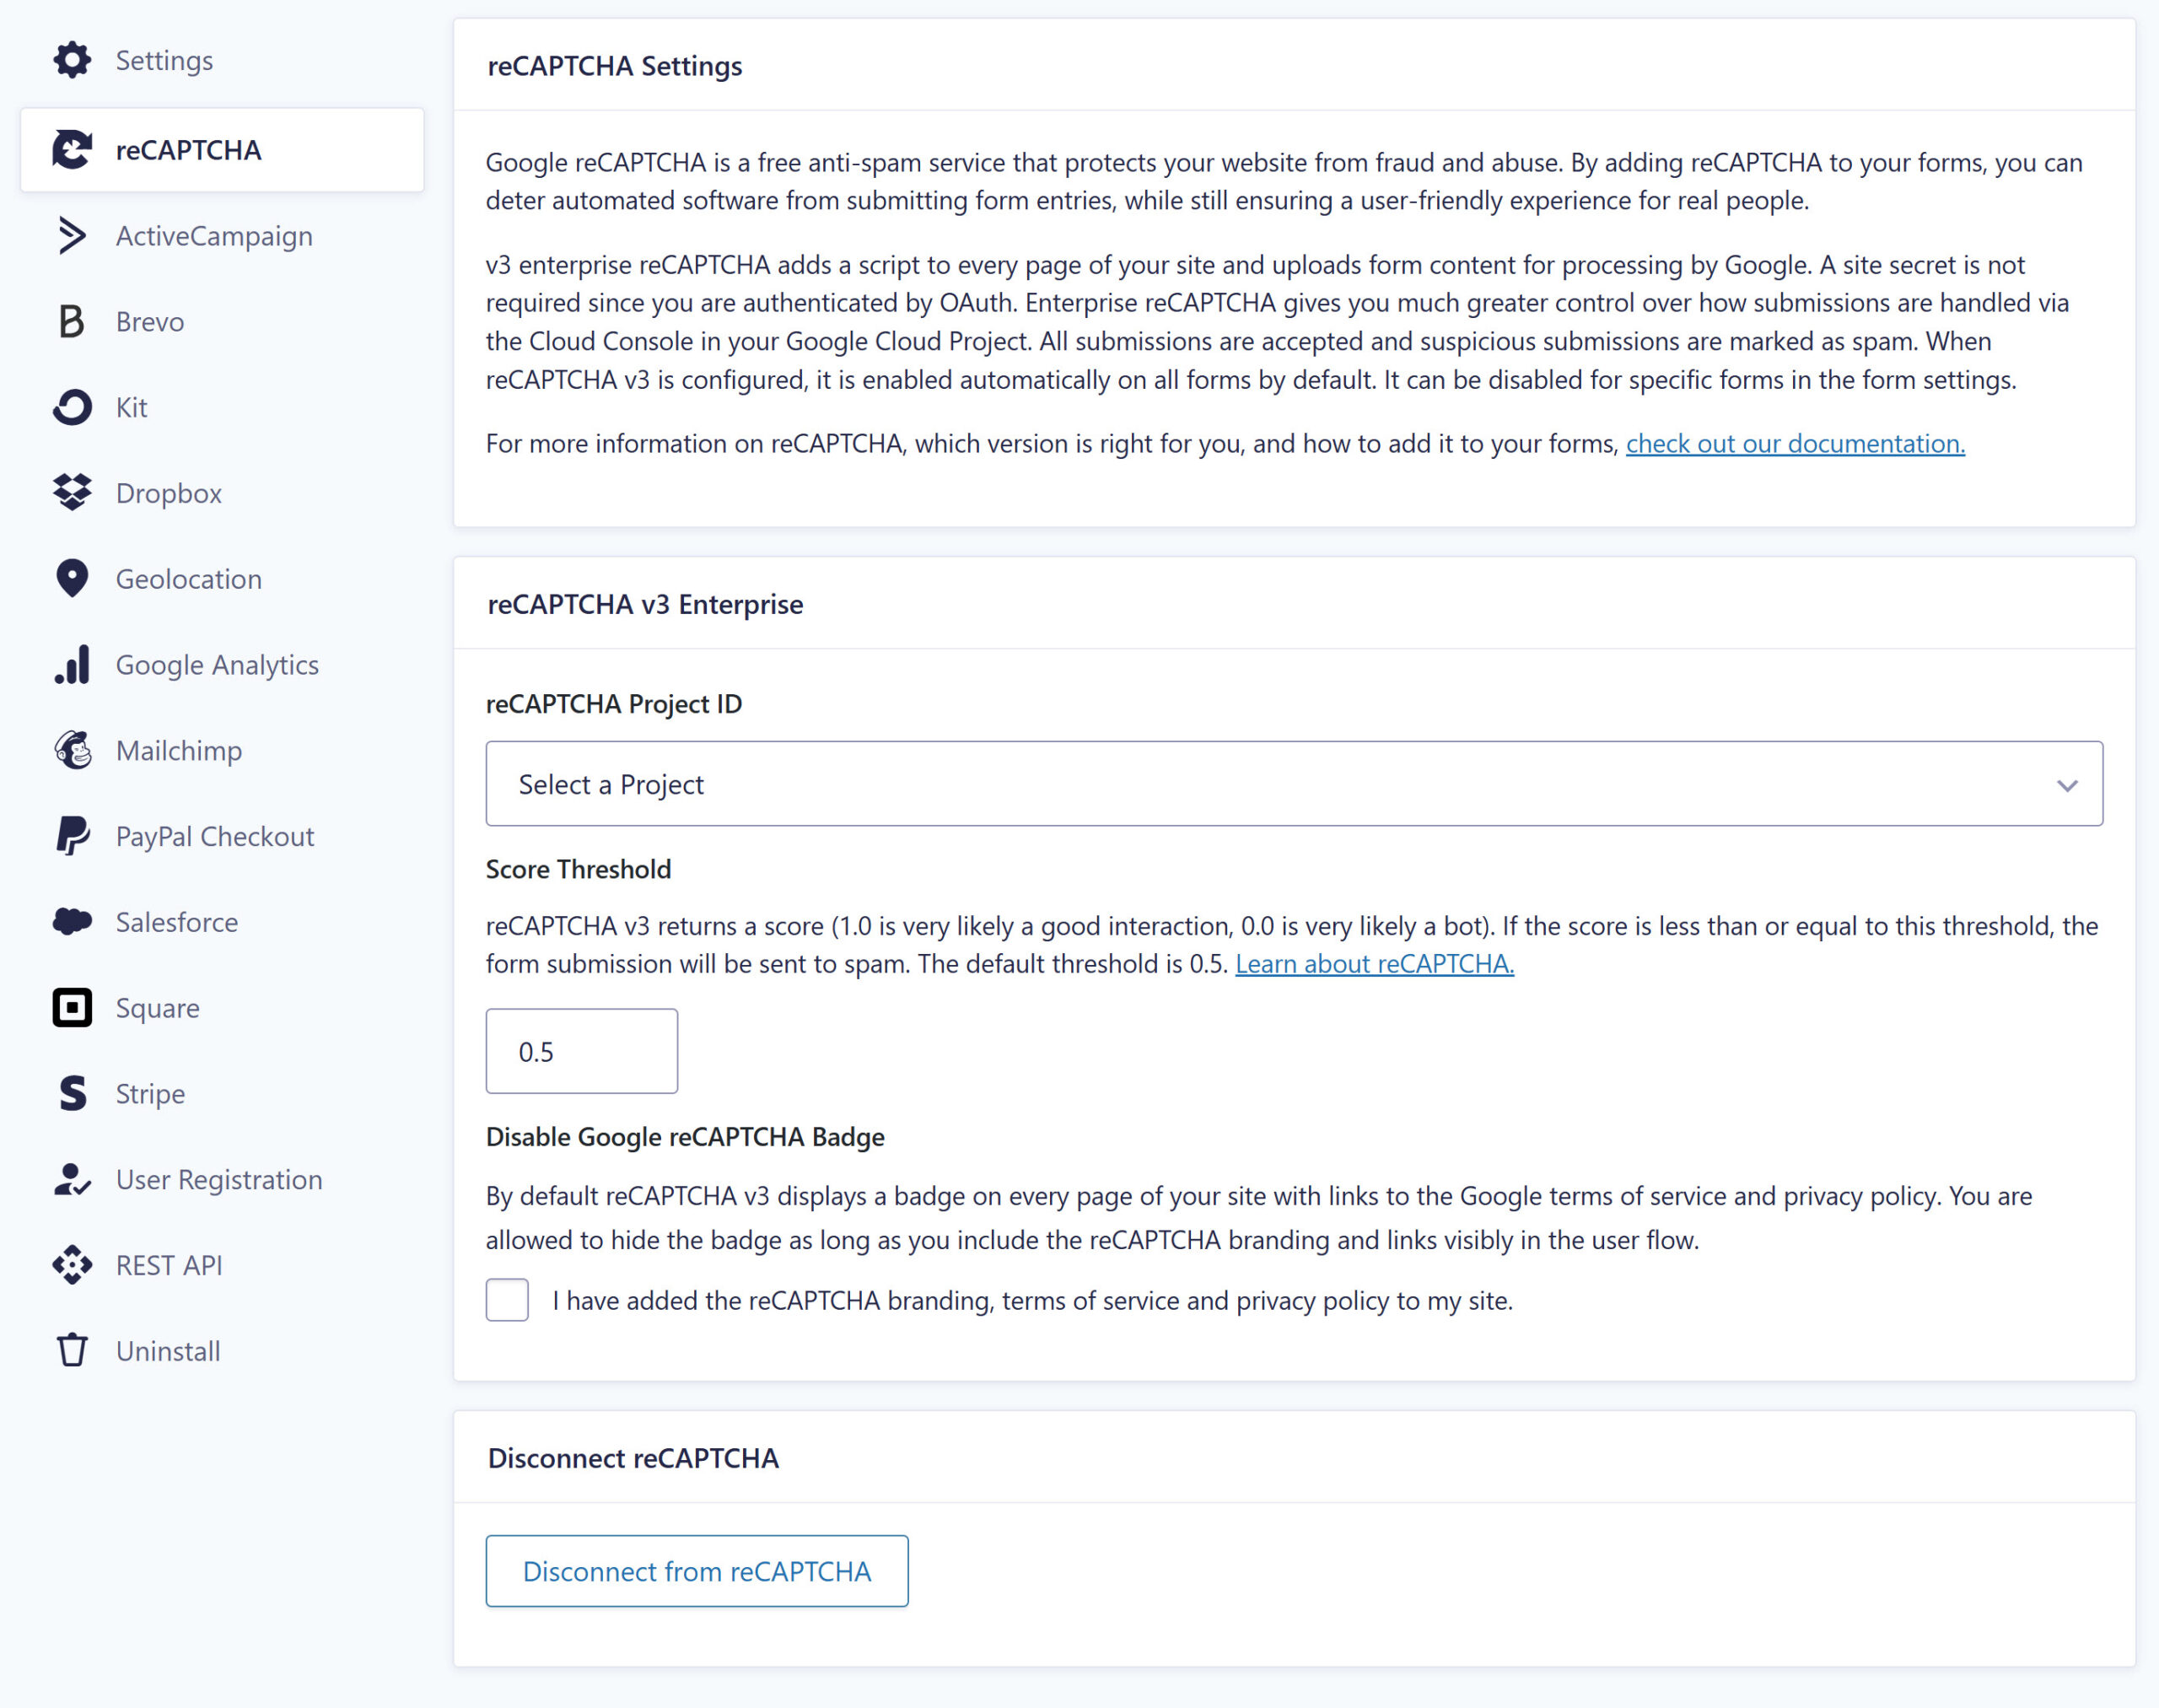
Task: Click the Kit circular icon
Action: [72, 408]
